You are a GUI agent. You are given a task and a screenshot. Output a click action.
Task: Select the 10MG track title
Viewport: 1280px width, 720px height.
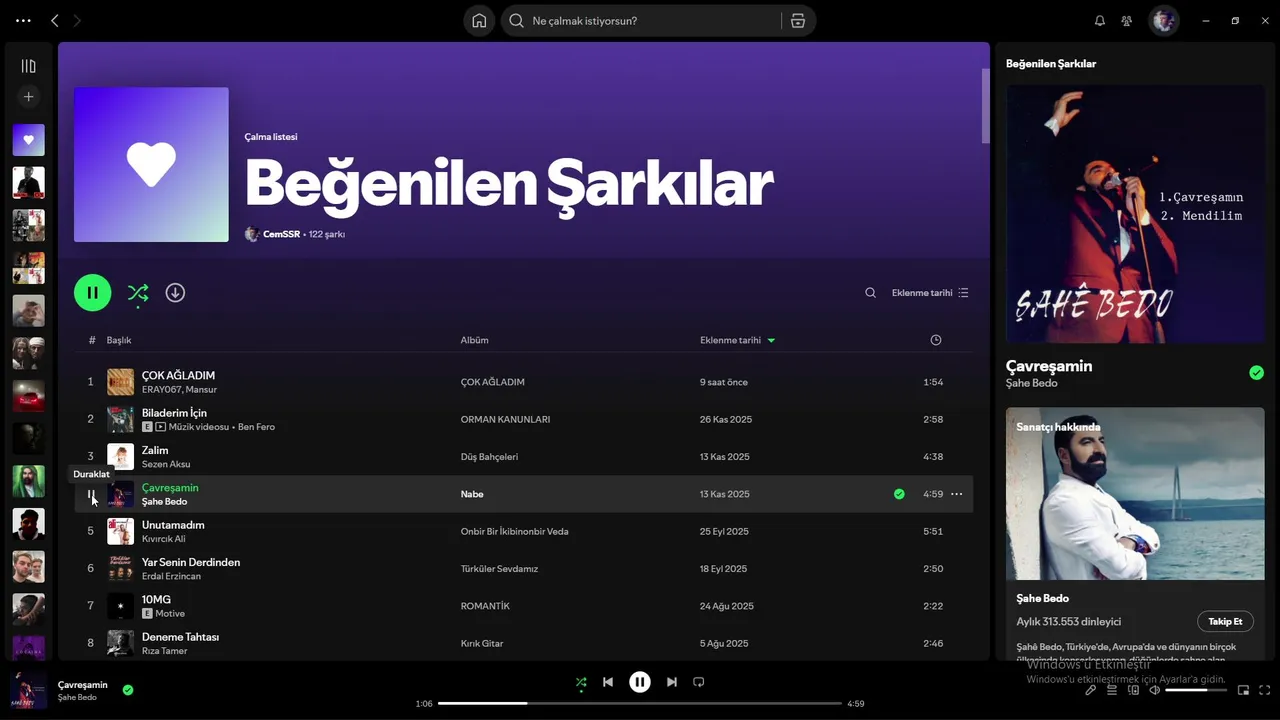coord(156,600)
